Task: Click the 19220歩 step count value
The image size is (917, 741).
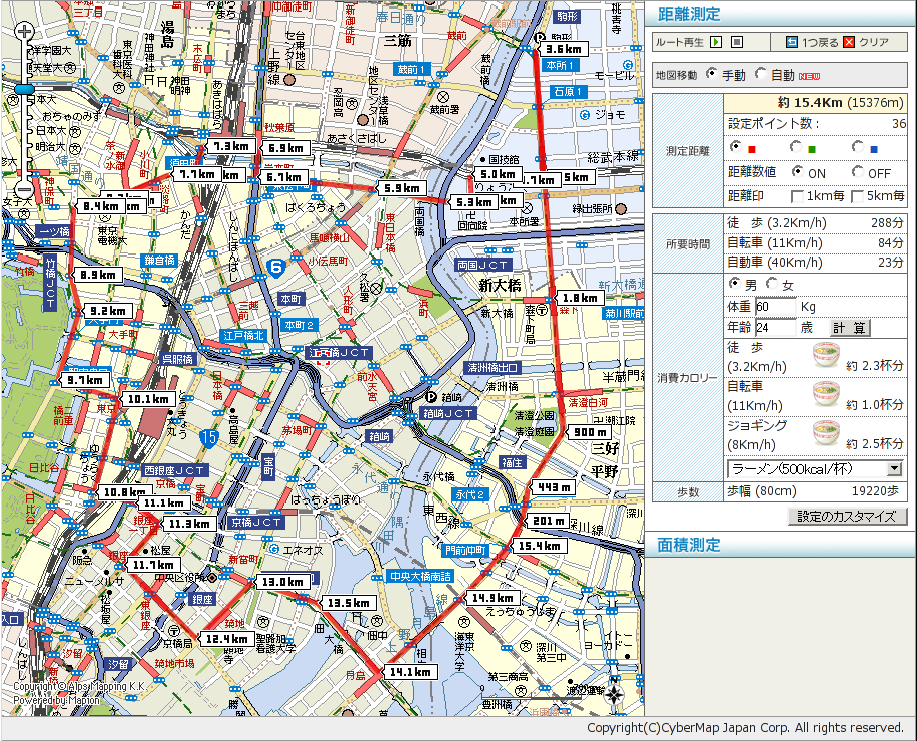Action: 875,491
